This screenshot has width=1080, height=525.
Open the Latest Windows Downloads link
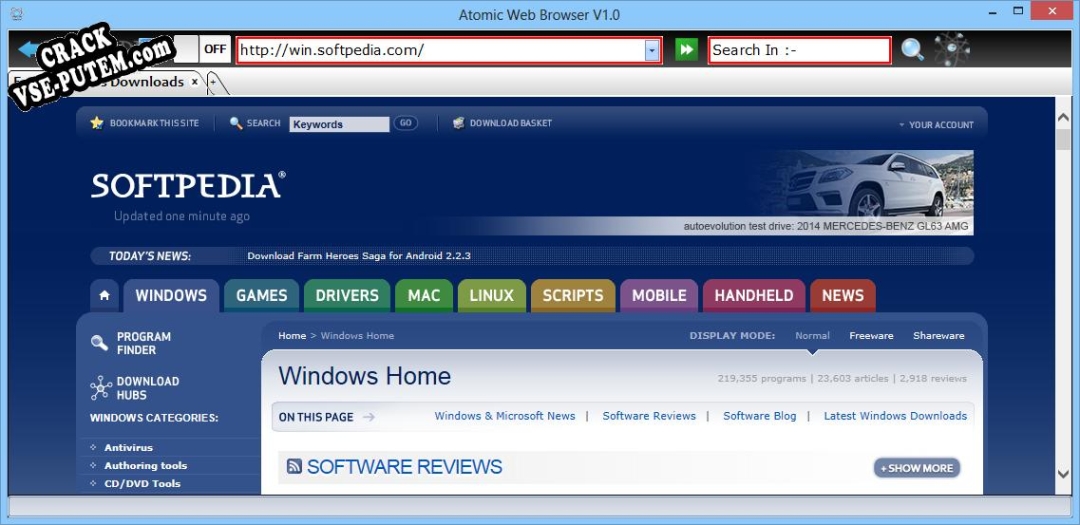point(895,416)
